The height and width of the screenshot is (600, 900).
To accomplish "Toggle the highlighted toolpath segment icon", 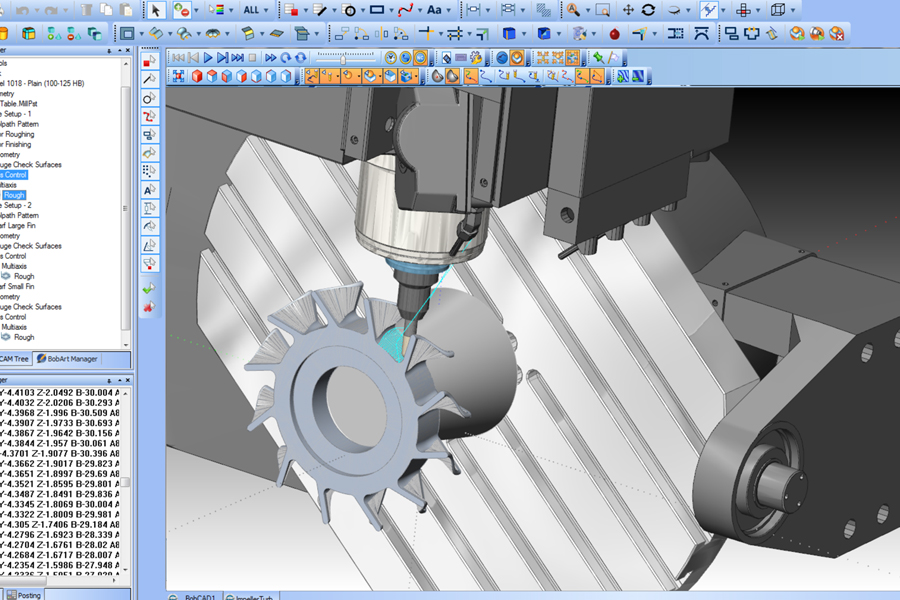I will tap(582, 76).
